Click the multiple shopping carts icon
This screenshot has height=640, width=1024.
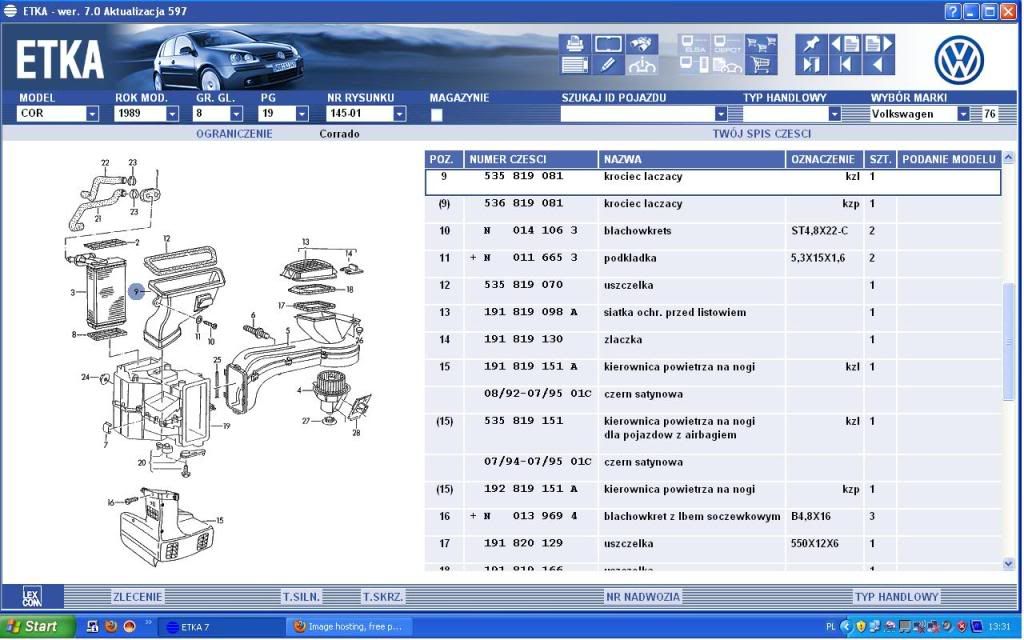pos(761,44)
